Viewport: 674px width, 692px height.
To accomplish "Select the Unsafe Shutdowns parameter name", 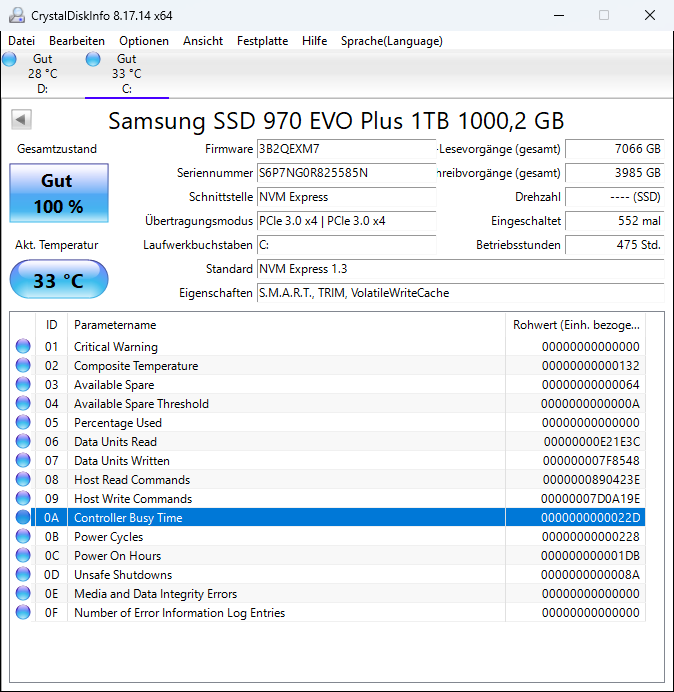I will [123, 575].
